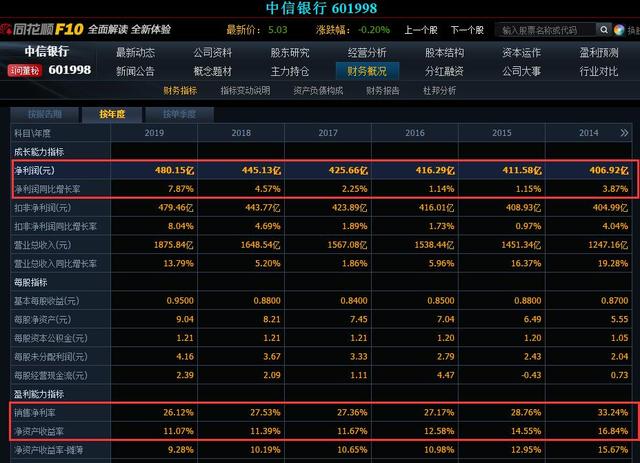Click the 2014 column header
This screenshot has width=640, height=463.
[x=589, y=133]
